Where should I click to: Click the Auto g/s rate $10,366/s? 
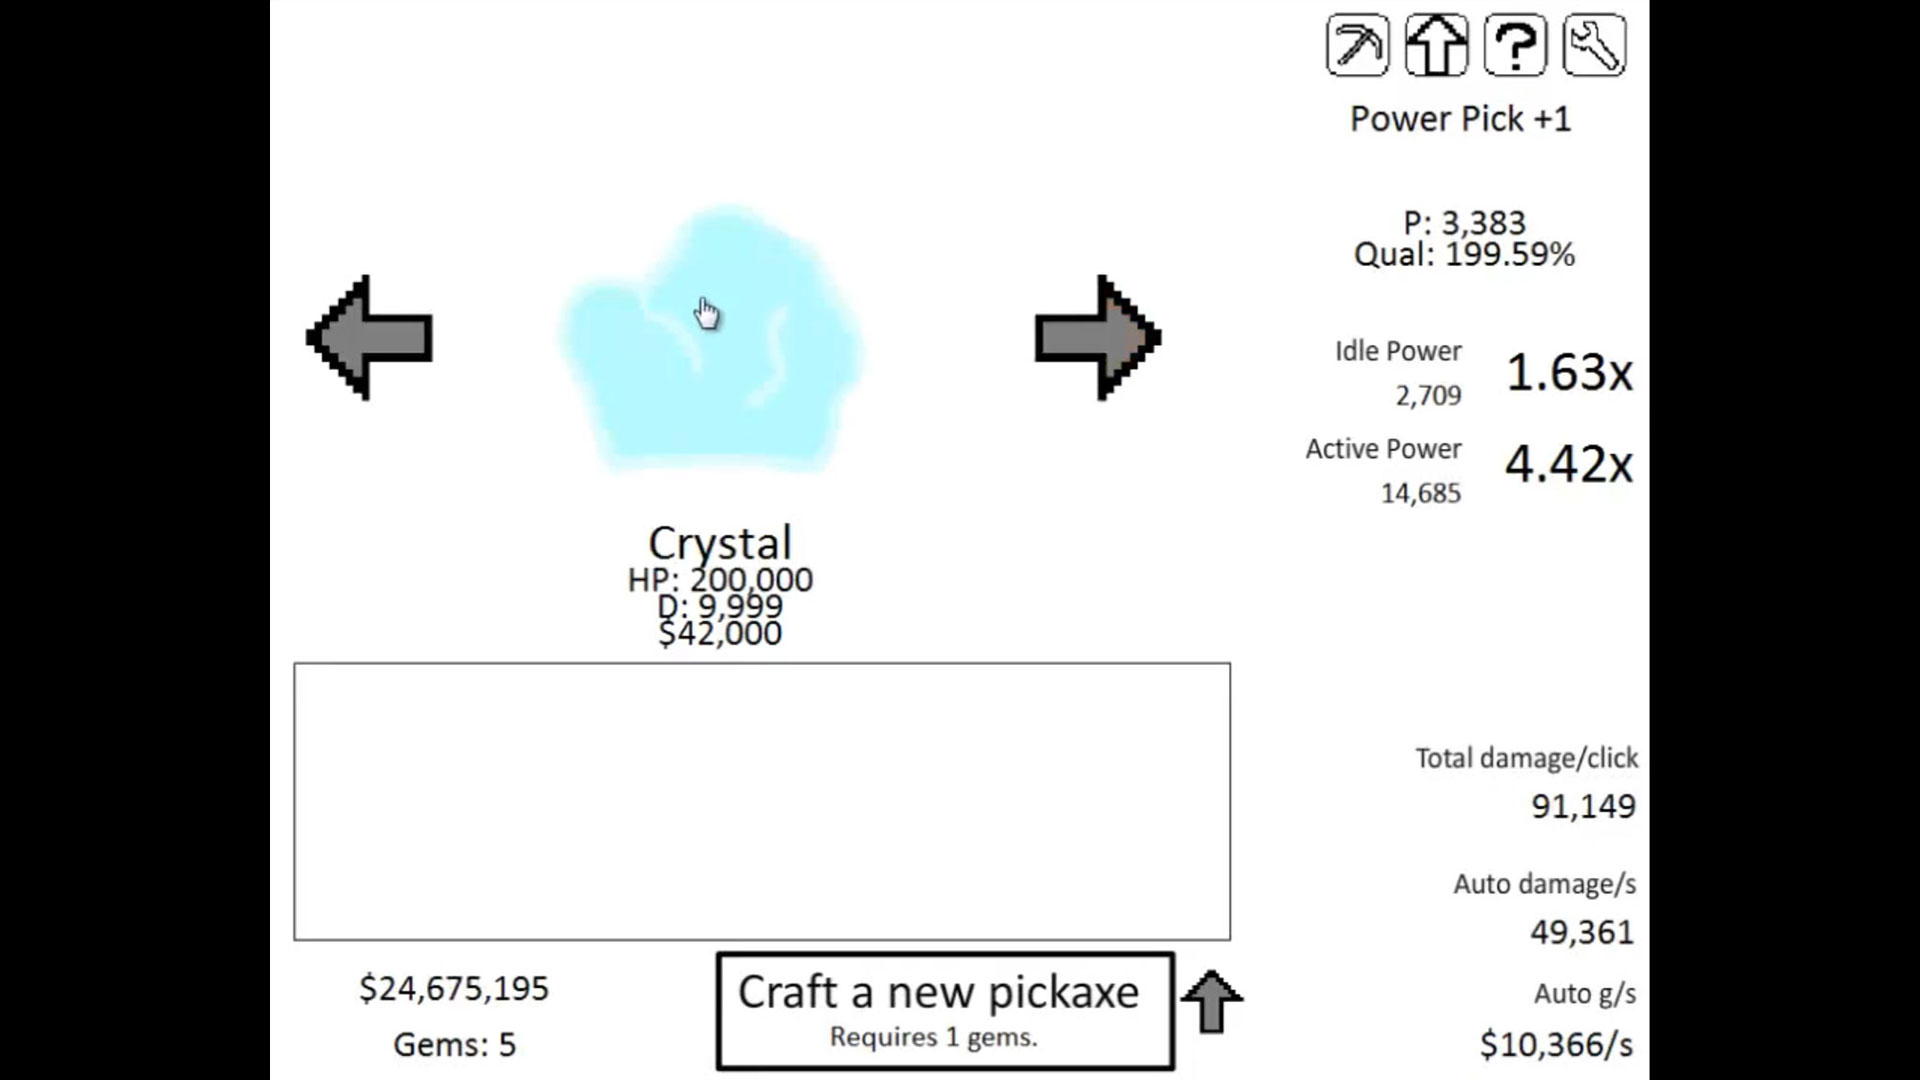pyautogui.click(x=1557, y=1045)
